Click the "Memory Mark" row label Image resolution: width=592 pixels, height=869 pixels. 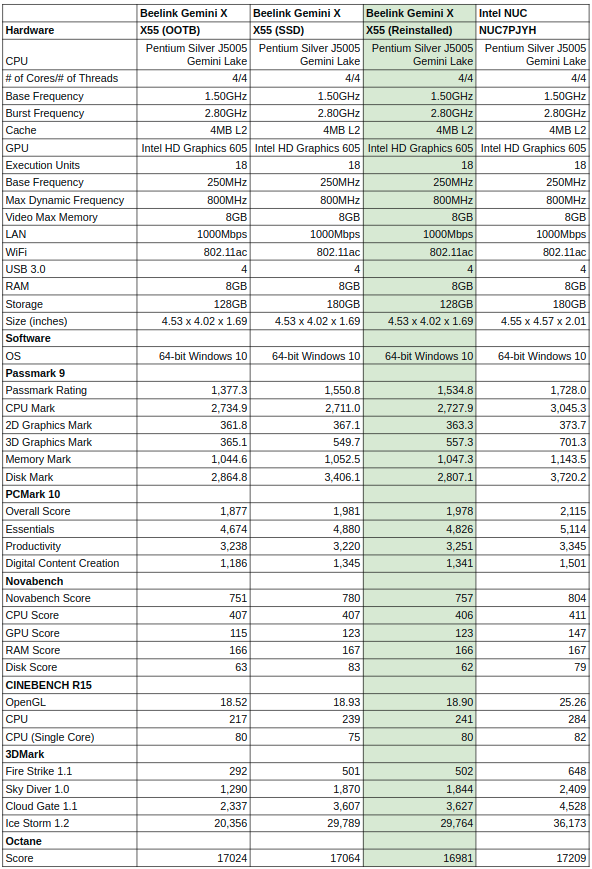[38, 459]
